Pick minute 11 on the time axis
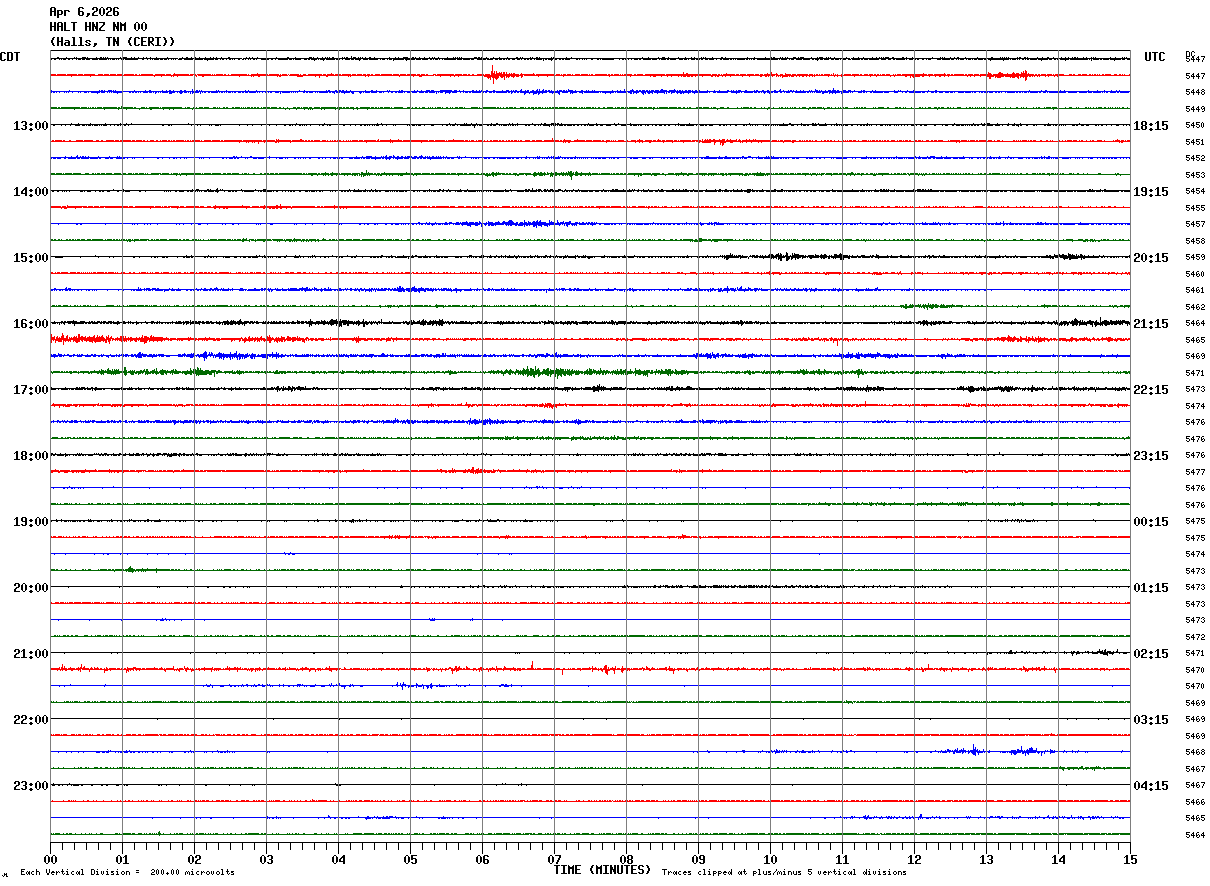Viewport: 1210px width, 886px height. (x=843, y=859)
